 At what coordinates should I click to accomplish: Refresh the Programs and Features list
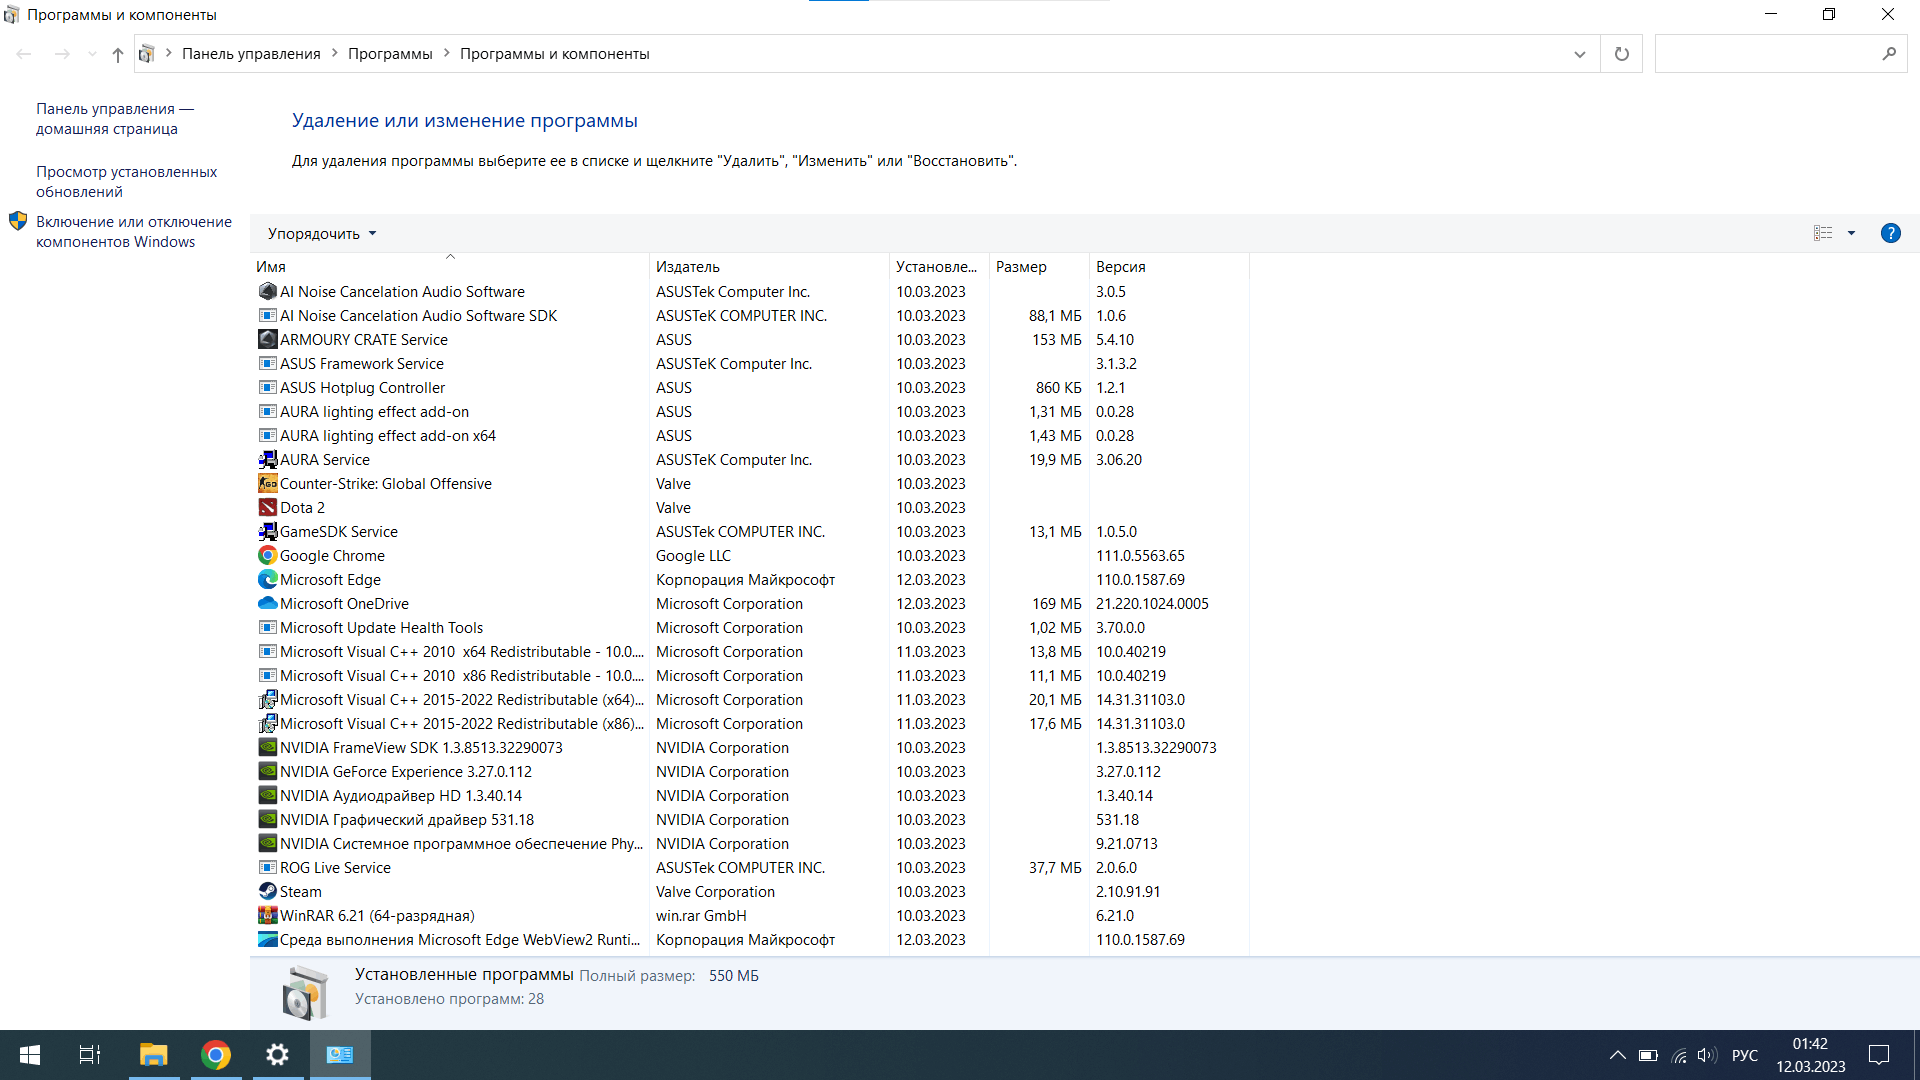1621,54
